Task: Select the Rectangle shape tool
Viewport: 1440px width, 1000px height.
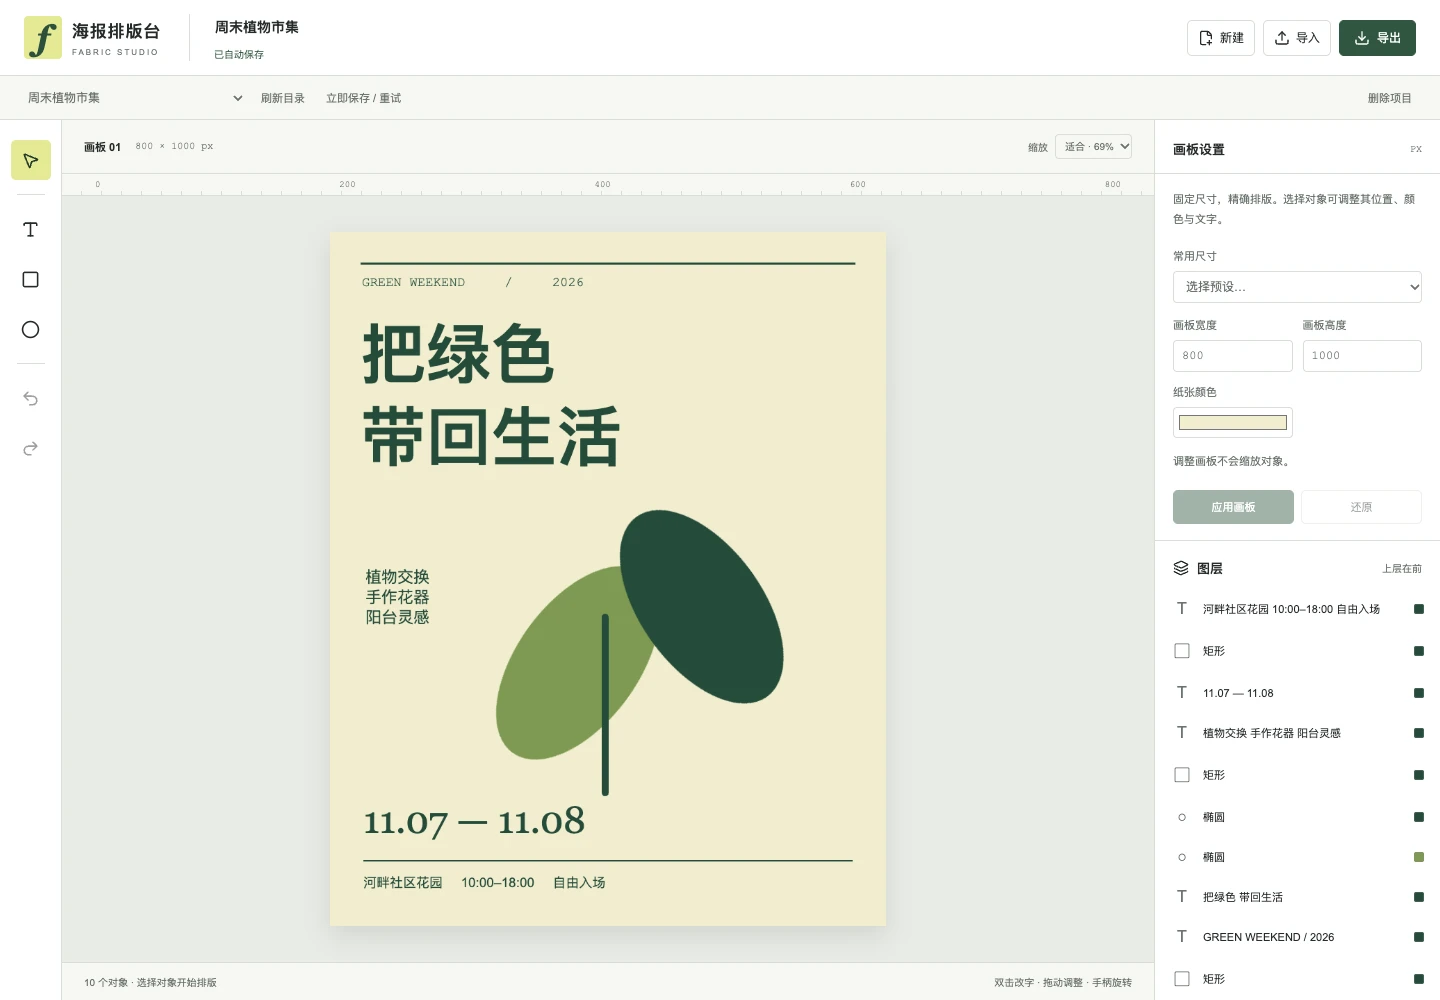Action: tap(31, 280)
